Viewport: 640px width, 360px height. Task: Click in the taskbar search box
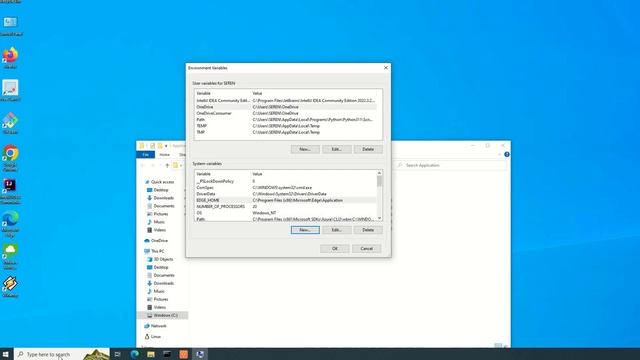[x=62, y=354]
